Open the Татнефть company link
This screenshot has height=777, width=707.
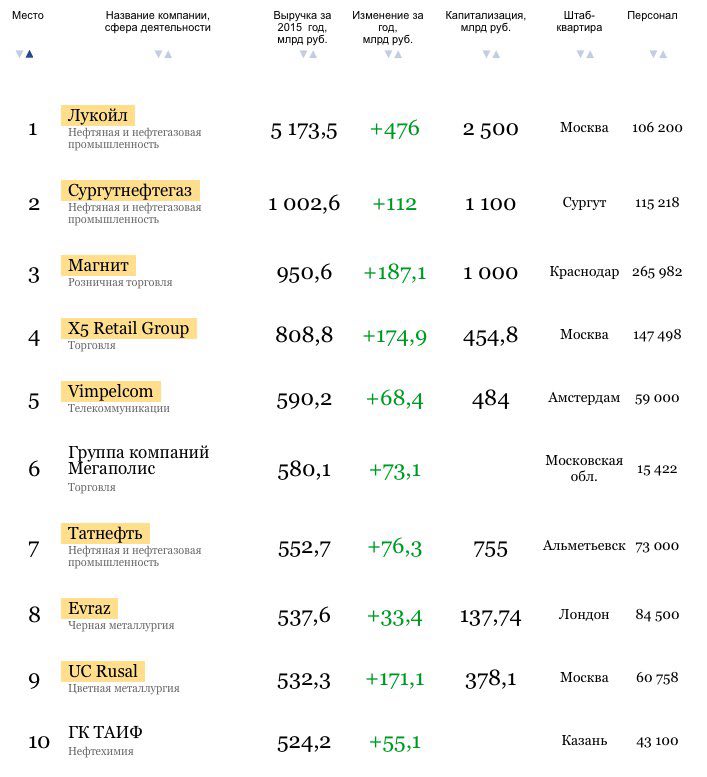(x=106, y=533)
